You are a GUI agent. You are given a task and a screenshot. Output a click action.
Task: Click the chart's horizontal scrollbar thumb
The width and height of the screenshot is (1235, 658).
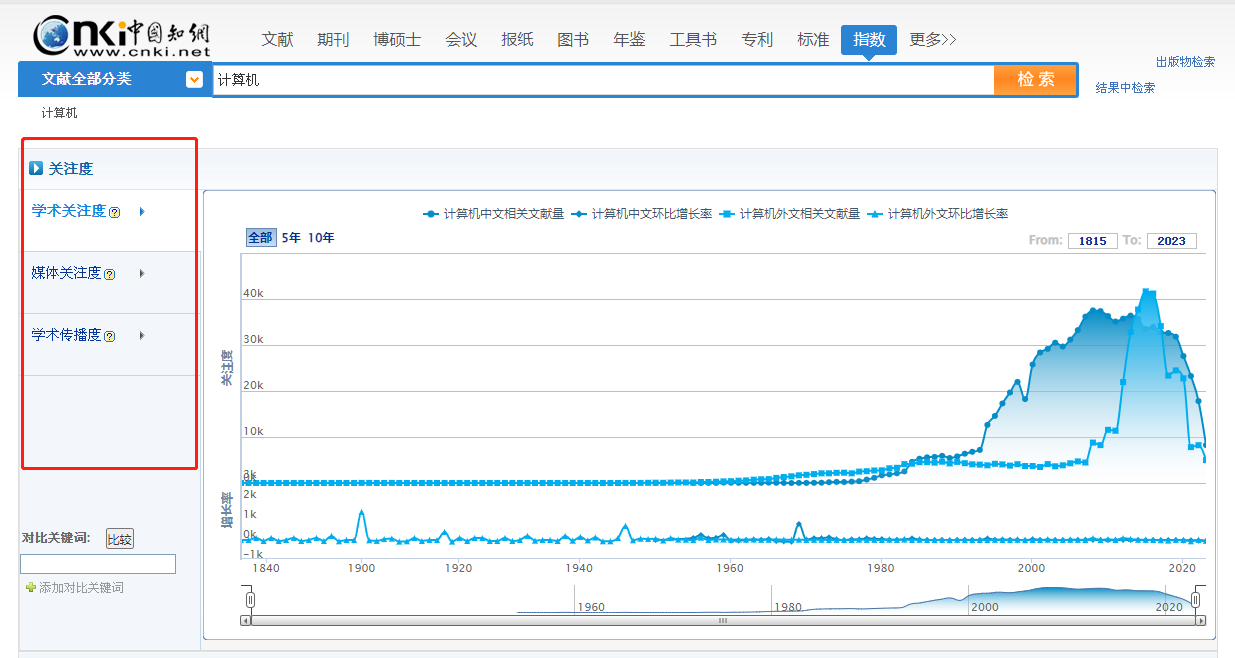coord(723,620)
